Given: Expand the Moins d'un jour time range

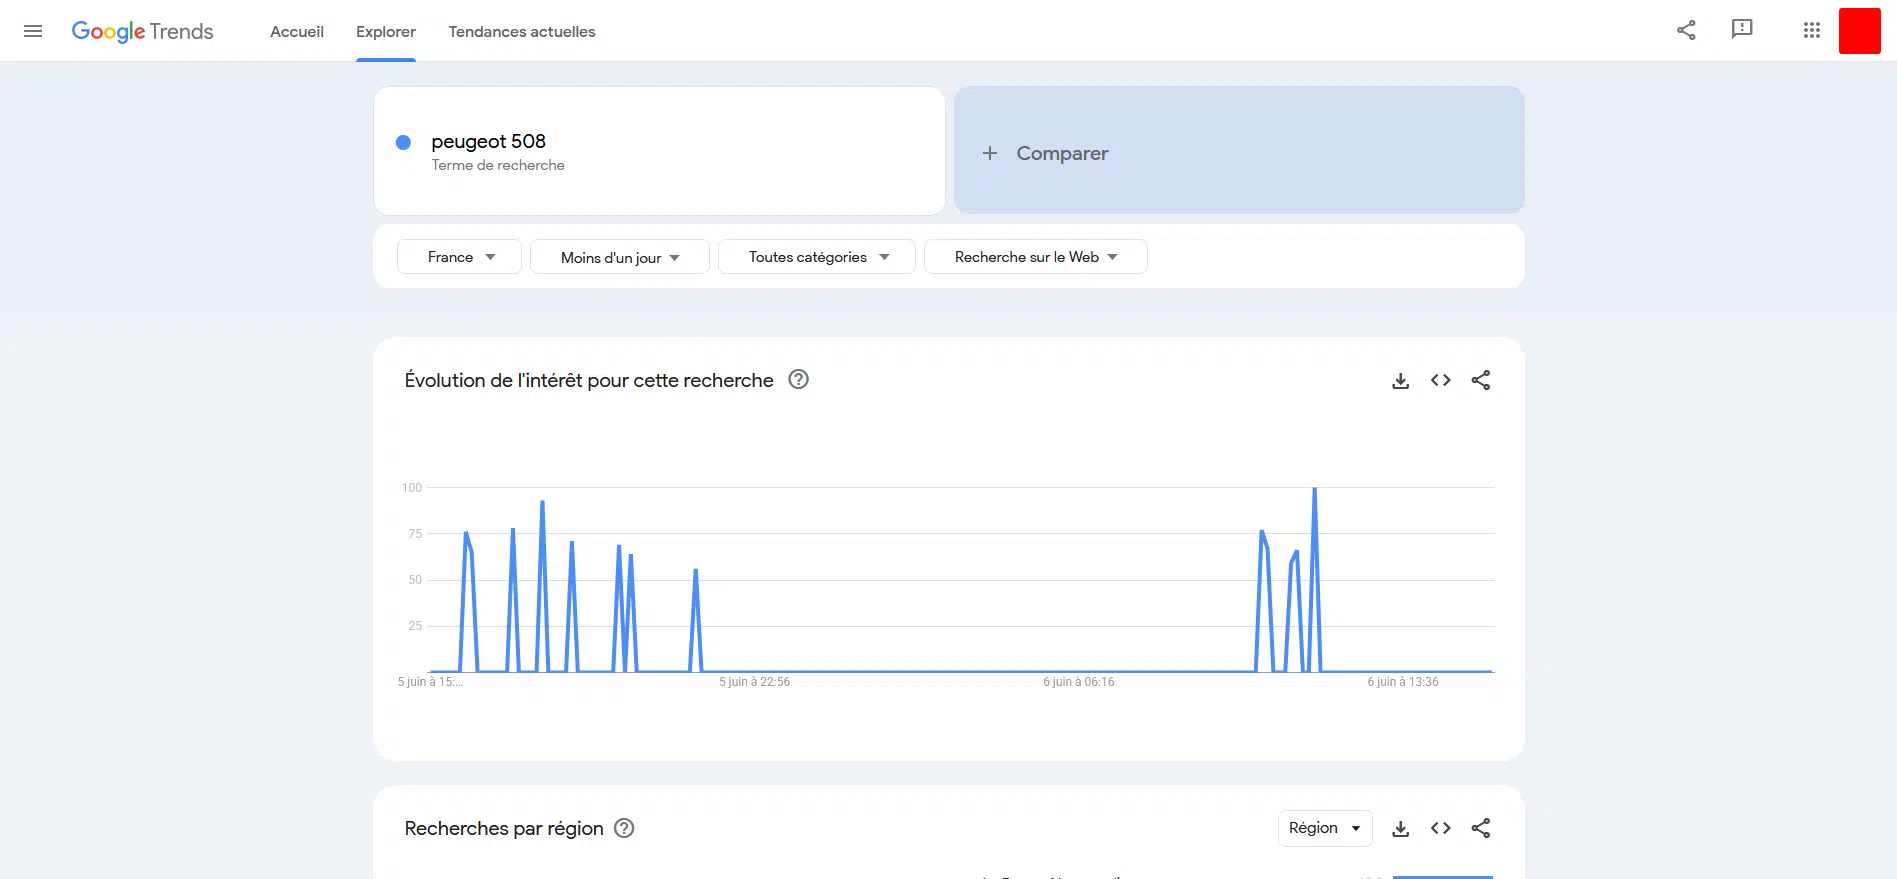Looking at the screenshot, I should tap(620, 257).
